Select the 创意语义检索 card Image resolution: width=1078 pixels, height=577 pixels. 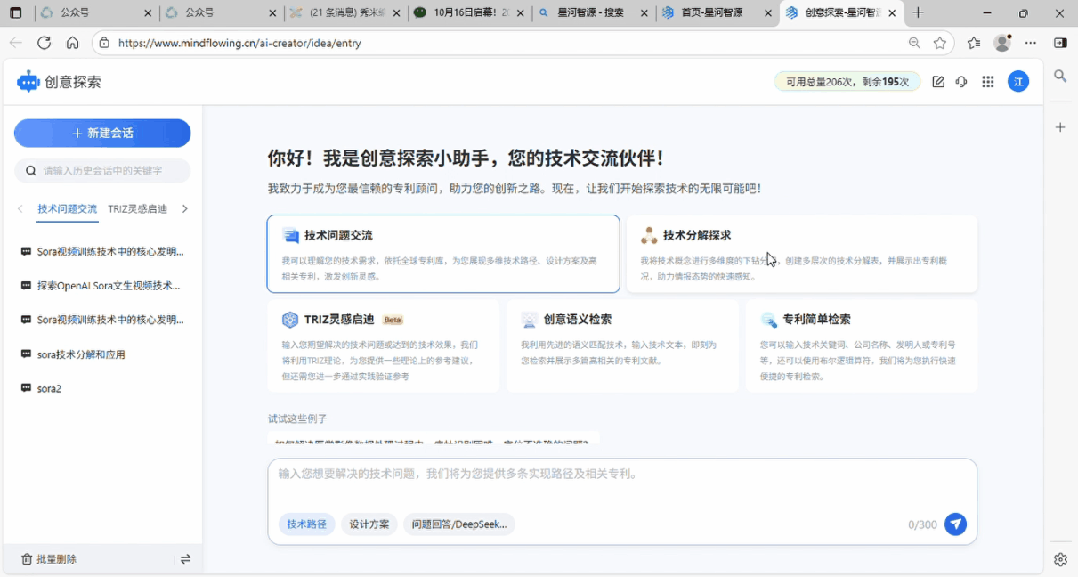pos(623,346)
